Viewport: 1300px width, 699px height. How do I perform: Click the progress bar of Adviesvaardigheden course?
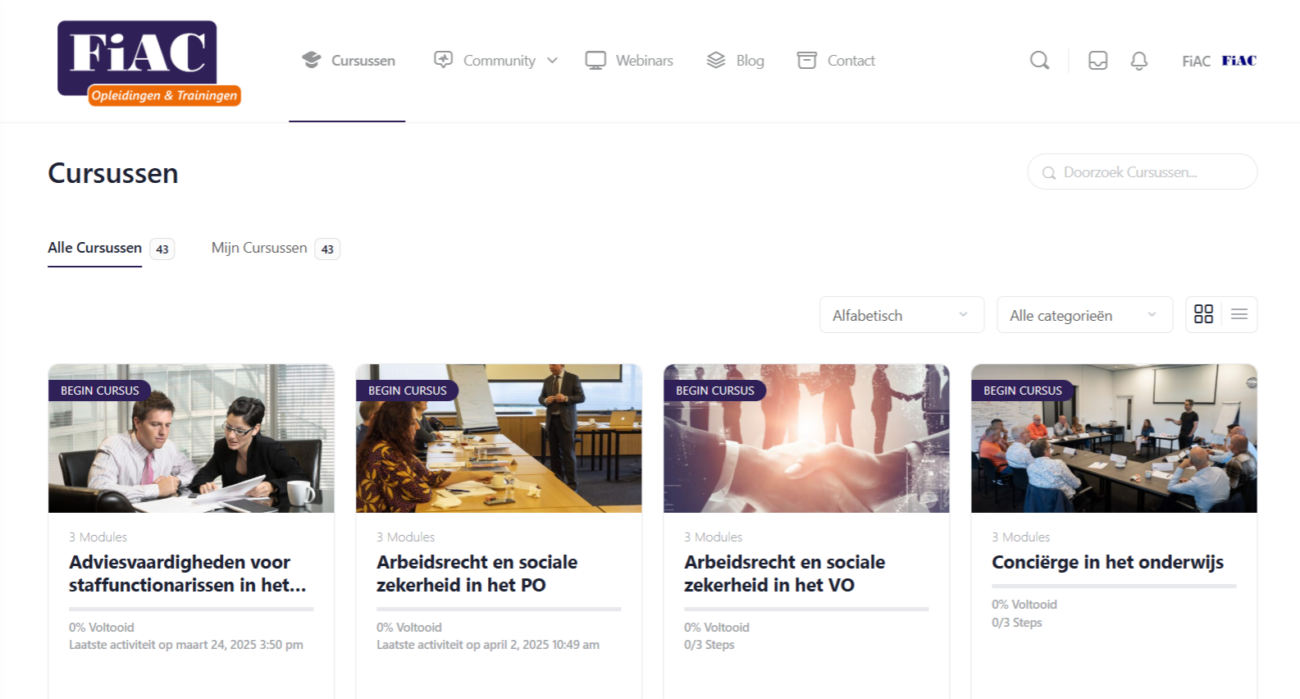(191, 608)
